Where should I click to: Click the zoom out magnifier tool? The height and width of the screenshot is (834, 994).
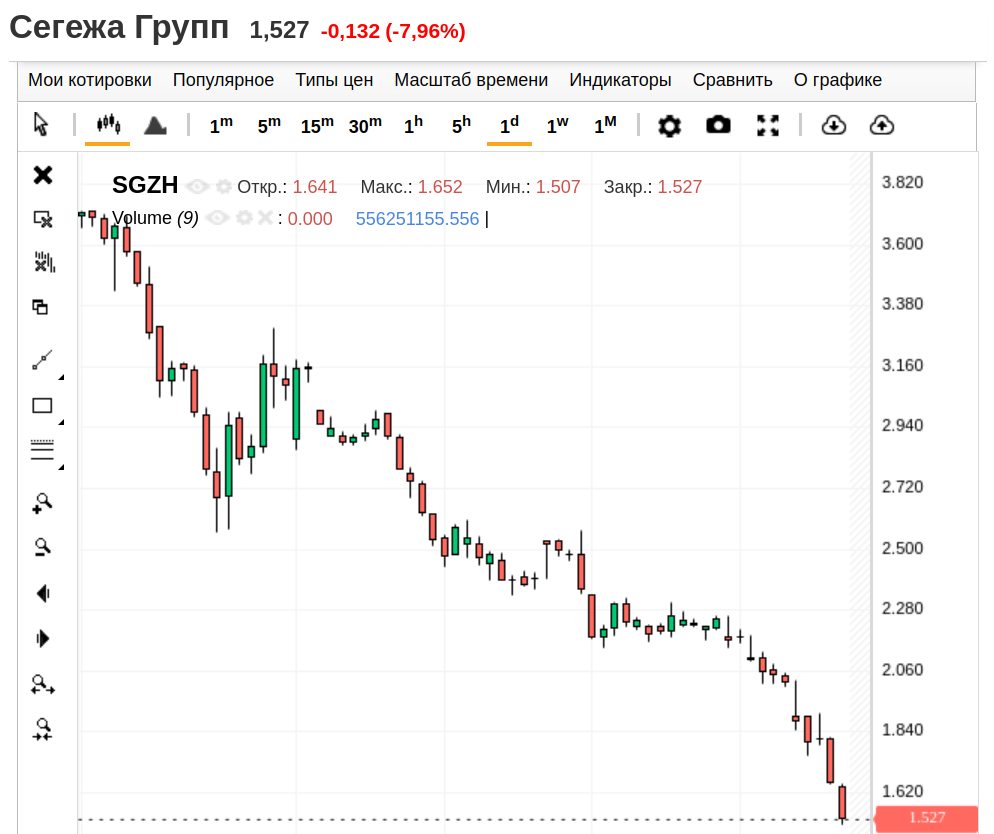pos(42,547)
